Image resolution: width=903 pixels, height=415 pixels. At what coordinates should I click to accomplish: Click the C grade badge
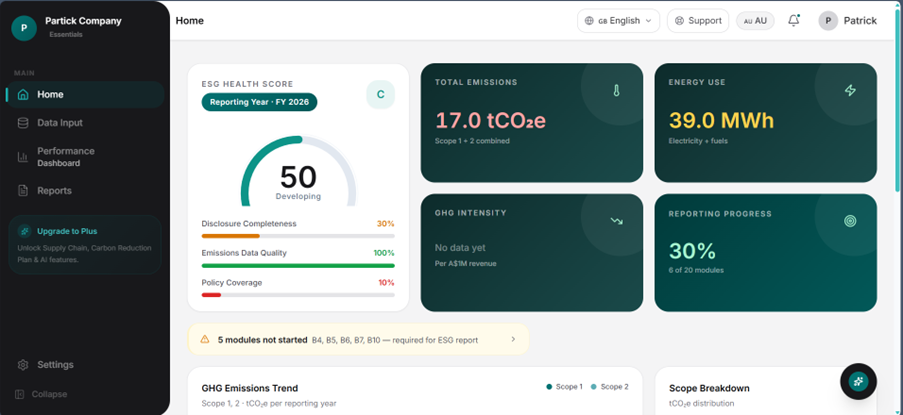[x=381, y=94]
